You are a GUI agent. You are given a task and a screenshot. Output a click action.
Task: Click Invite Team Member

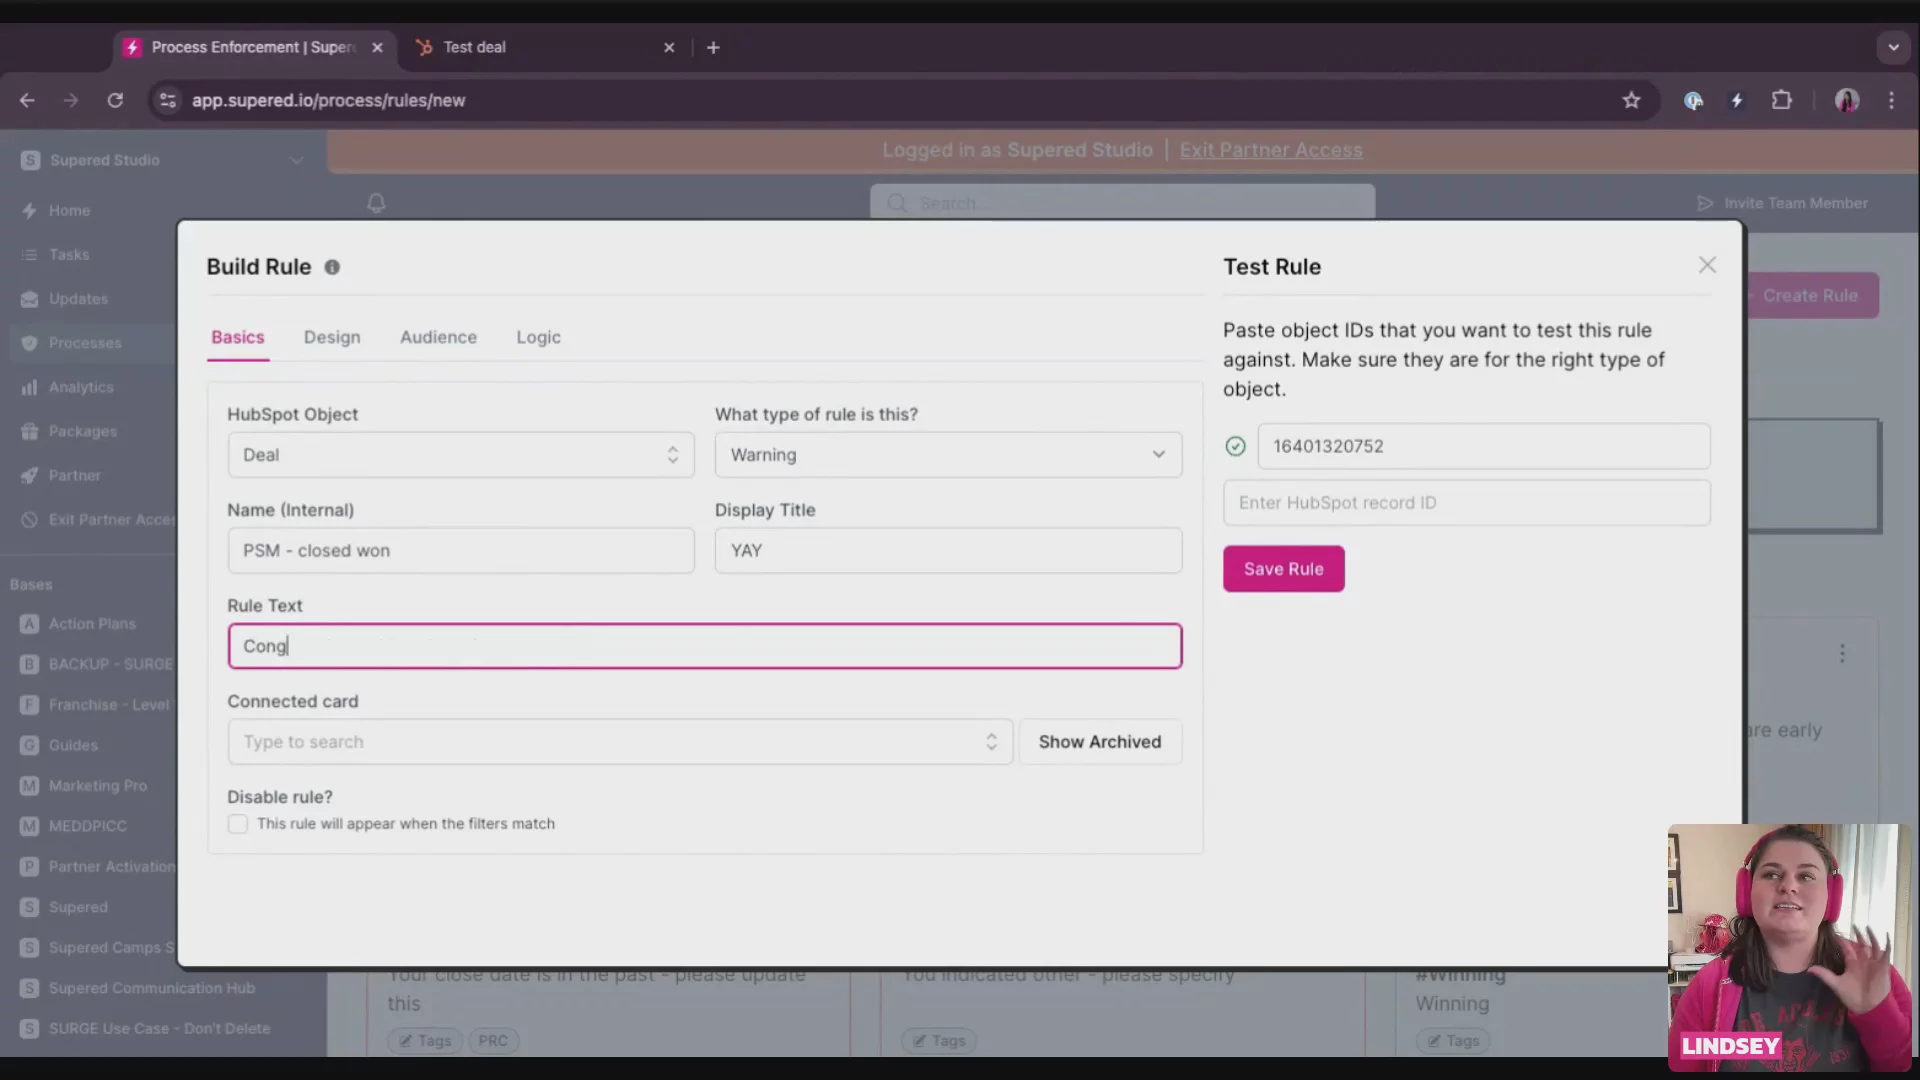1783,203
